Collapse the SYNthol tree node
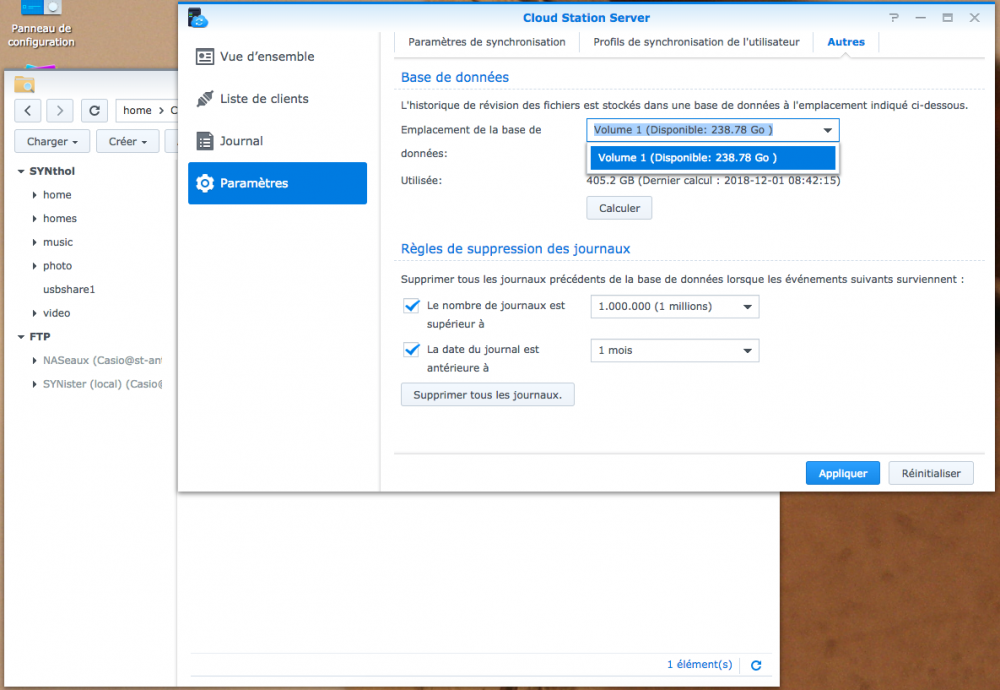 21,172
